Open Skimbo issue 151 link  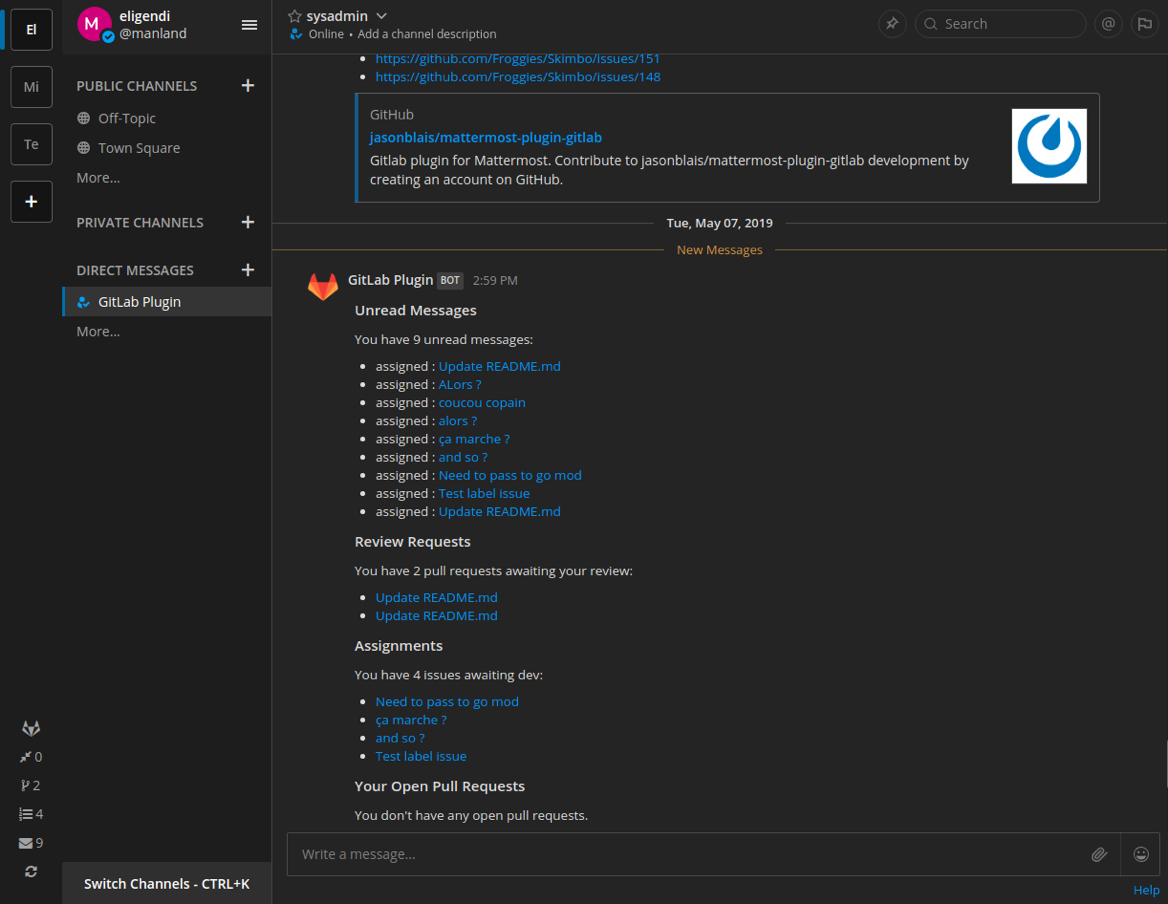pyautogui.click(x=518, y=59)
